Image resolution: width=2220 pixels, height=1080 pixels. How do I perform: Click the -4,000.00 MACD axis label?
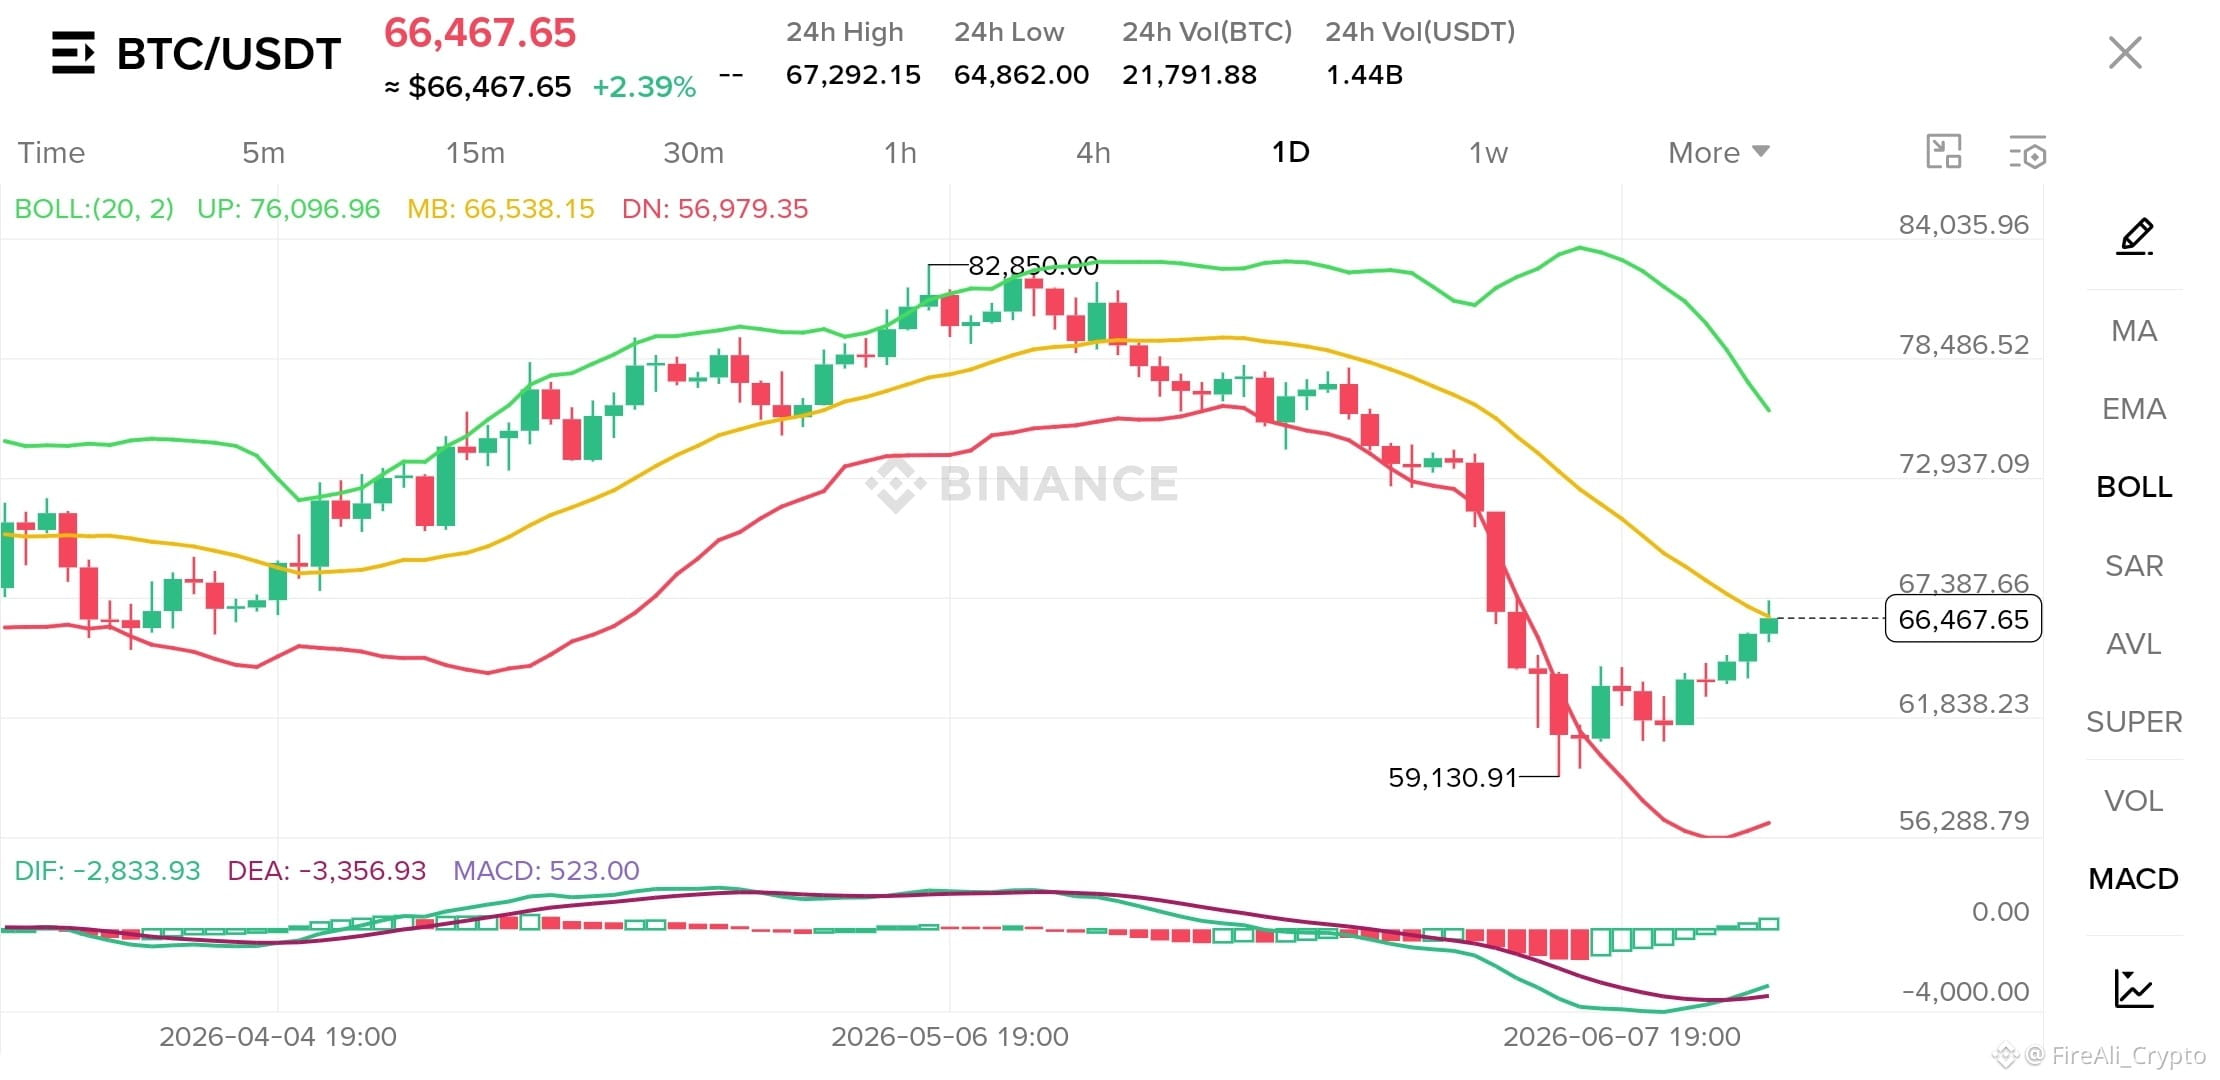1965,992
